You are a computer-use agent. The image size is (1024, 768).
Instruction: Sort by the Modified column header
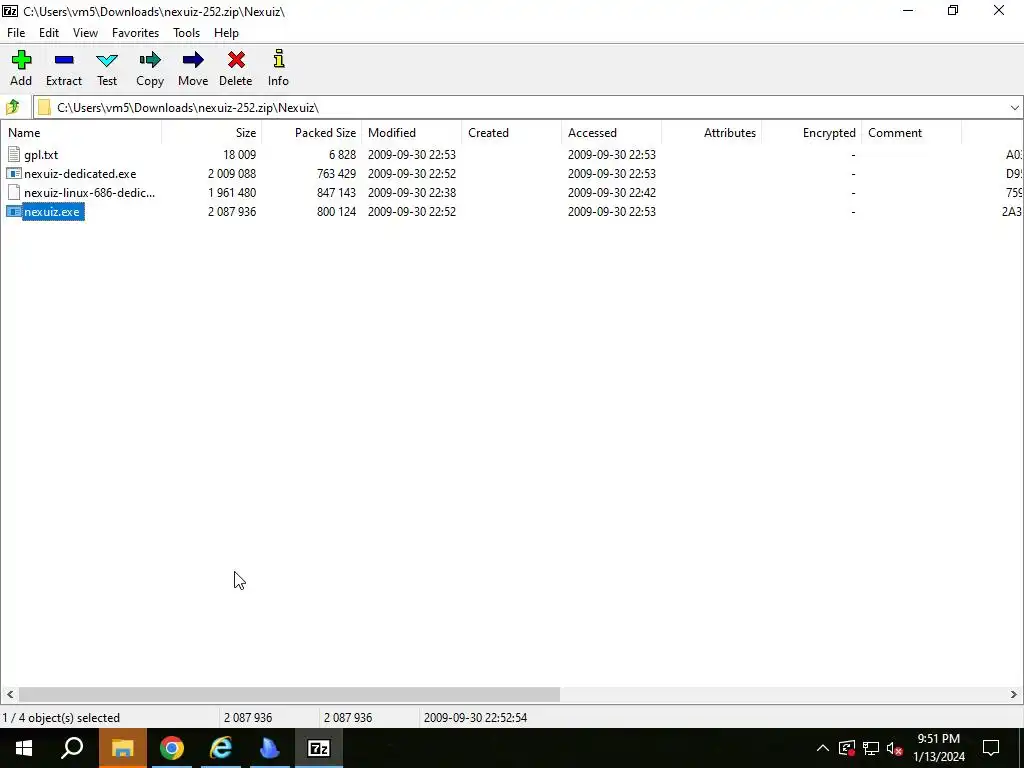tap(411, 133)
